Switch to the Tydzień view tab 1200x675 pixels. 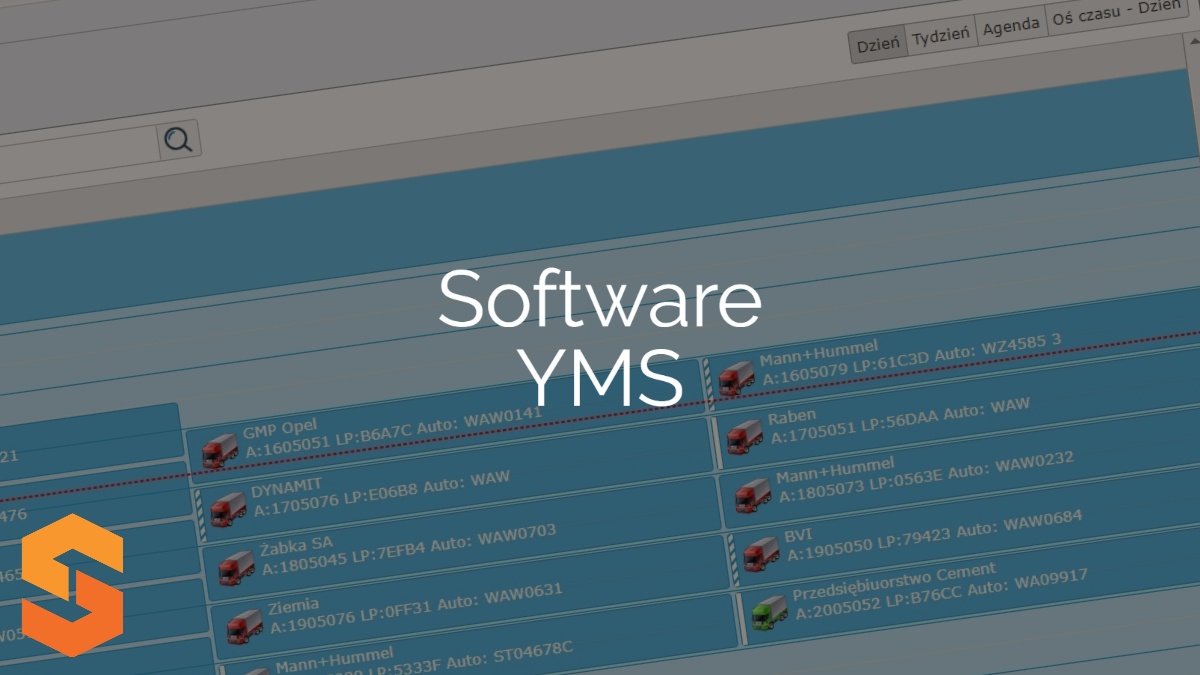coord(941,35)
